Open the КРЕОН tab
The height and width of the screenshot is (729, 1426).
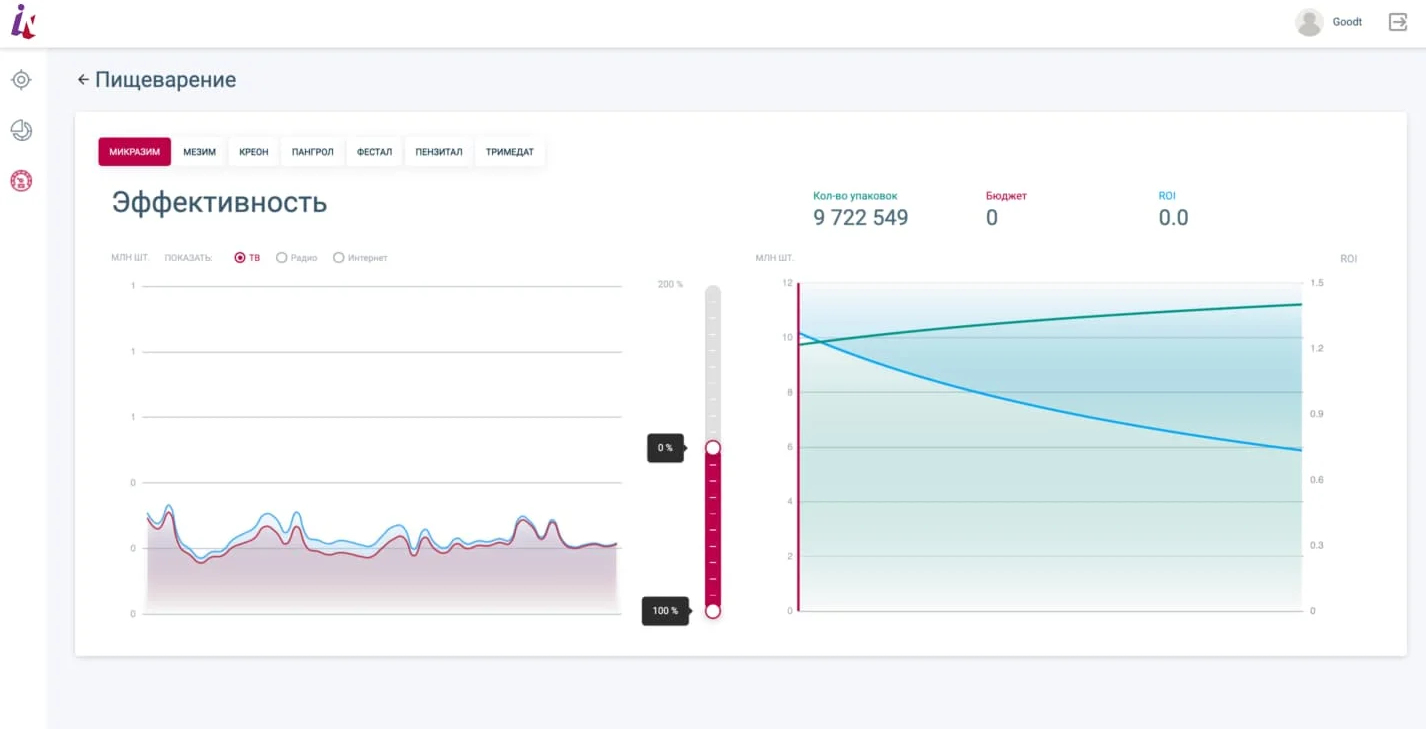click(254, 152)
